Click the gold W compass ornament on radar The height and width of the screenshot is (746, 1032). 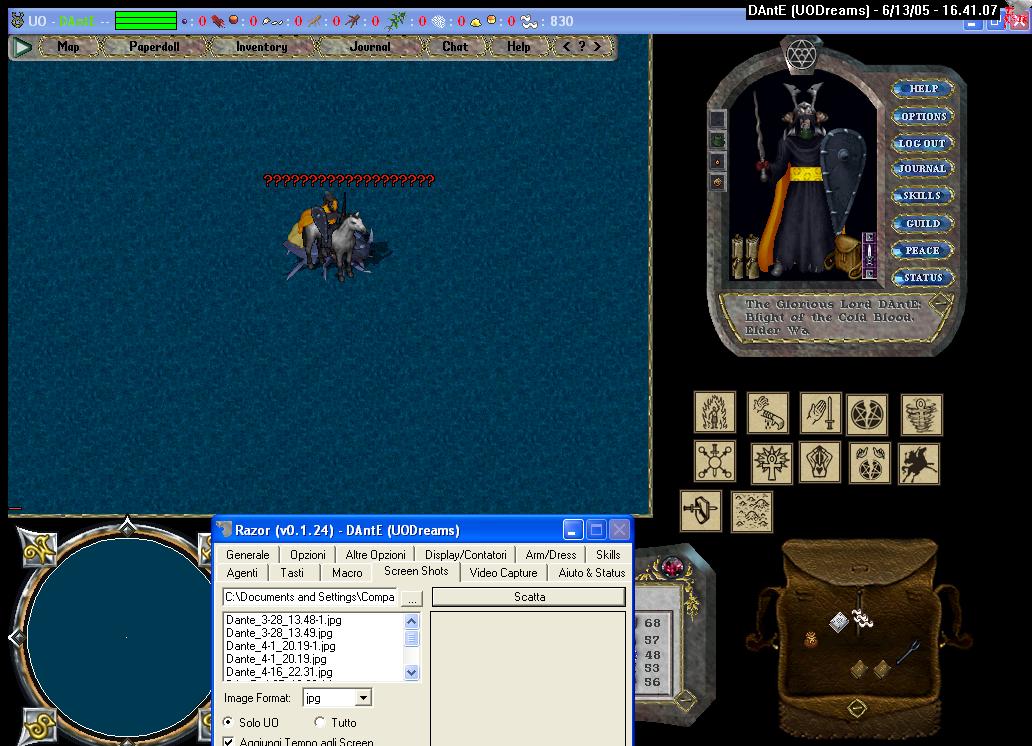[39, 548]
